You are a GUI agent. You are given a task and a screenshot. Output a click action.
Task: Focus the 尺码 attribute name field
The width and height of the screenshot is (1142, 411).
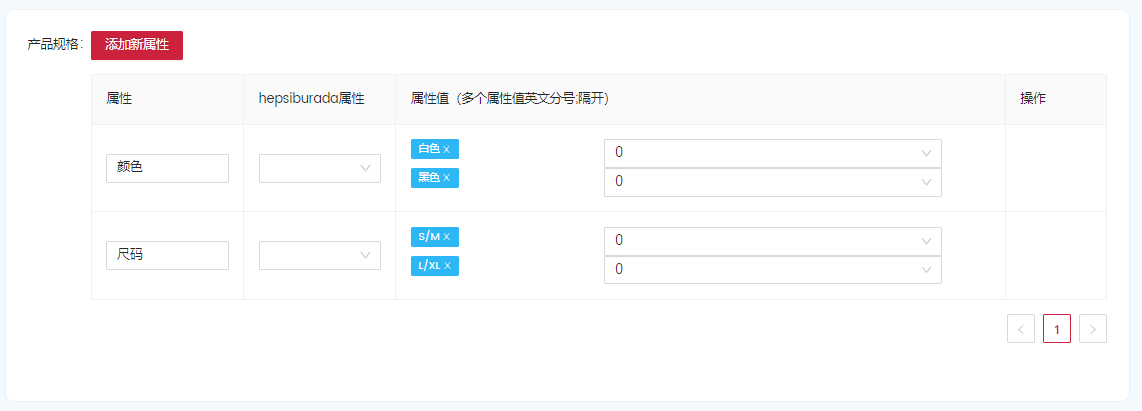tap(168, 256)
